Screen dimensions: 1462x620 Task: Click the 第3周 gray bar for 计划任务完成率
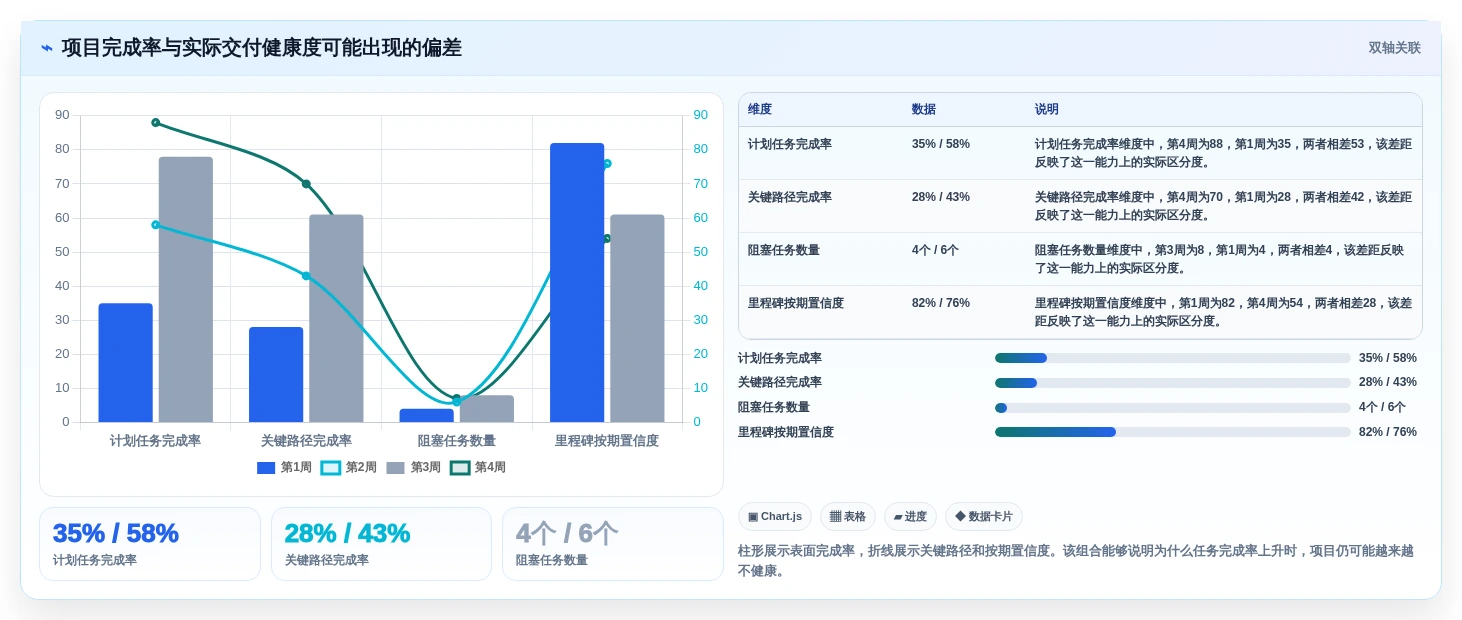coord(186,290)
